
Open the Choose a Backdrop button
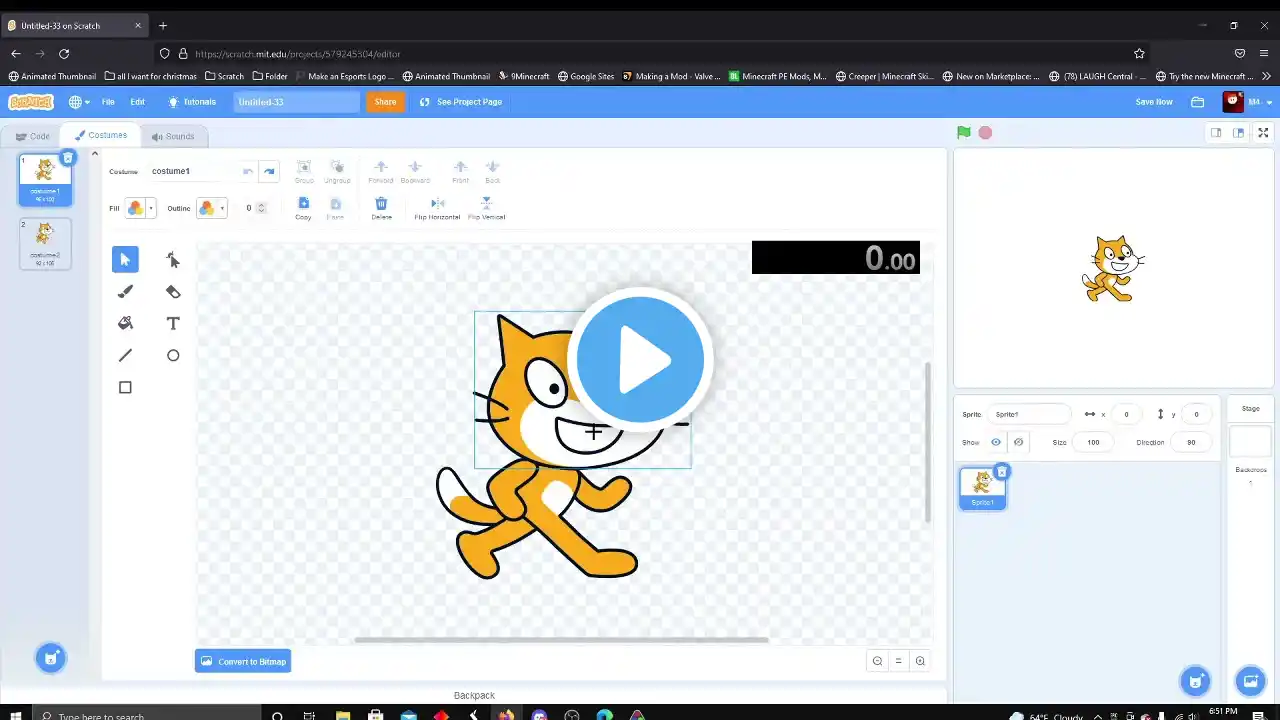point(1250,681)
